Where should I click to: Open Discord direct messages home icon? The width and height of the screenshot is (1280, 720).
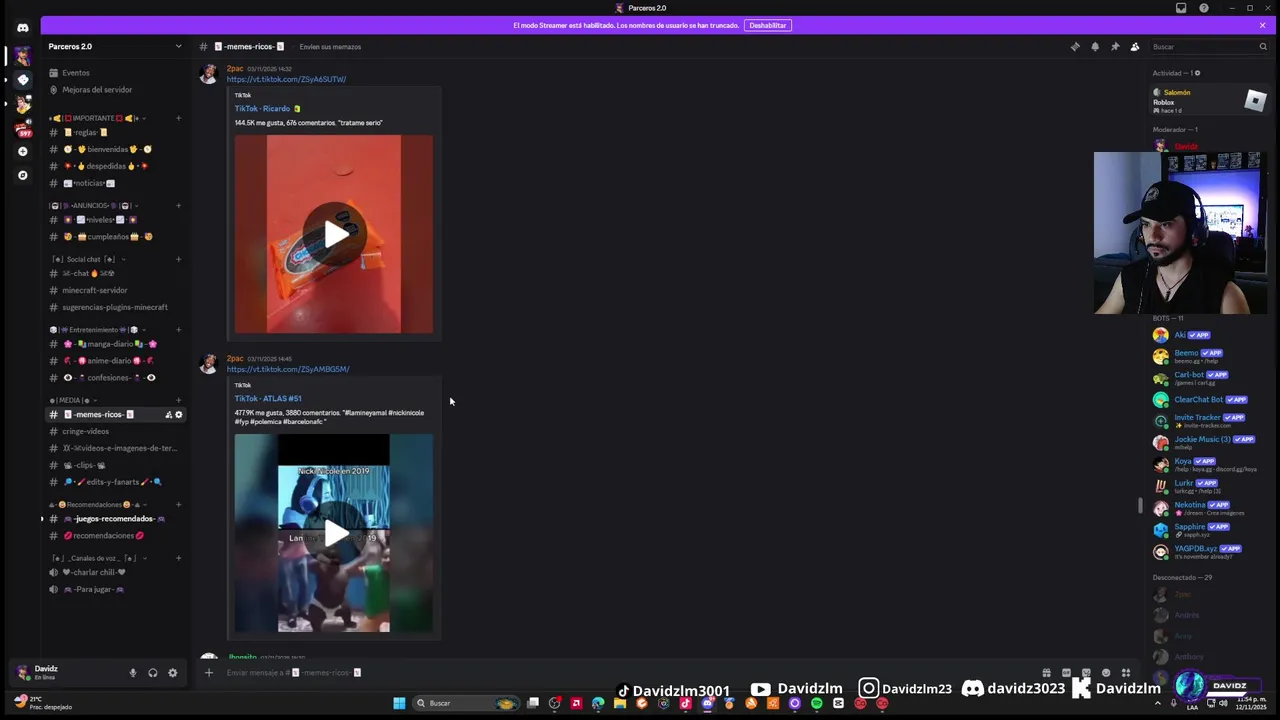(x=22, y=27)
